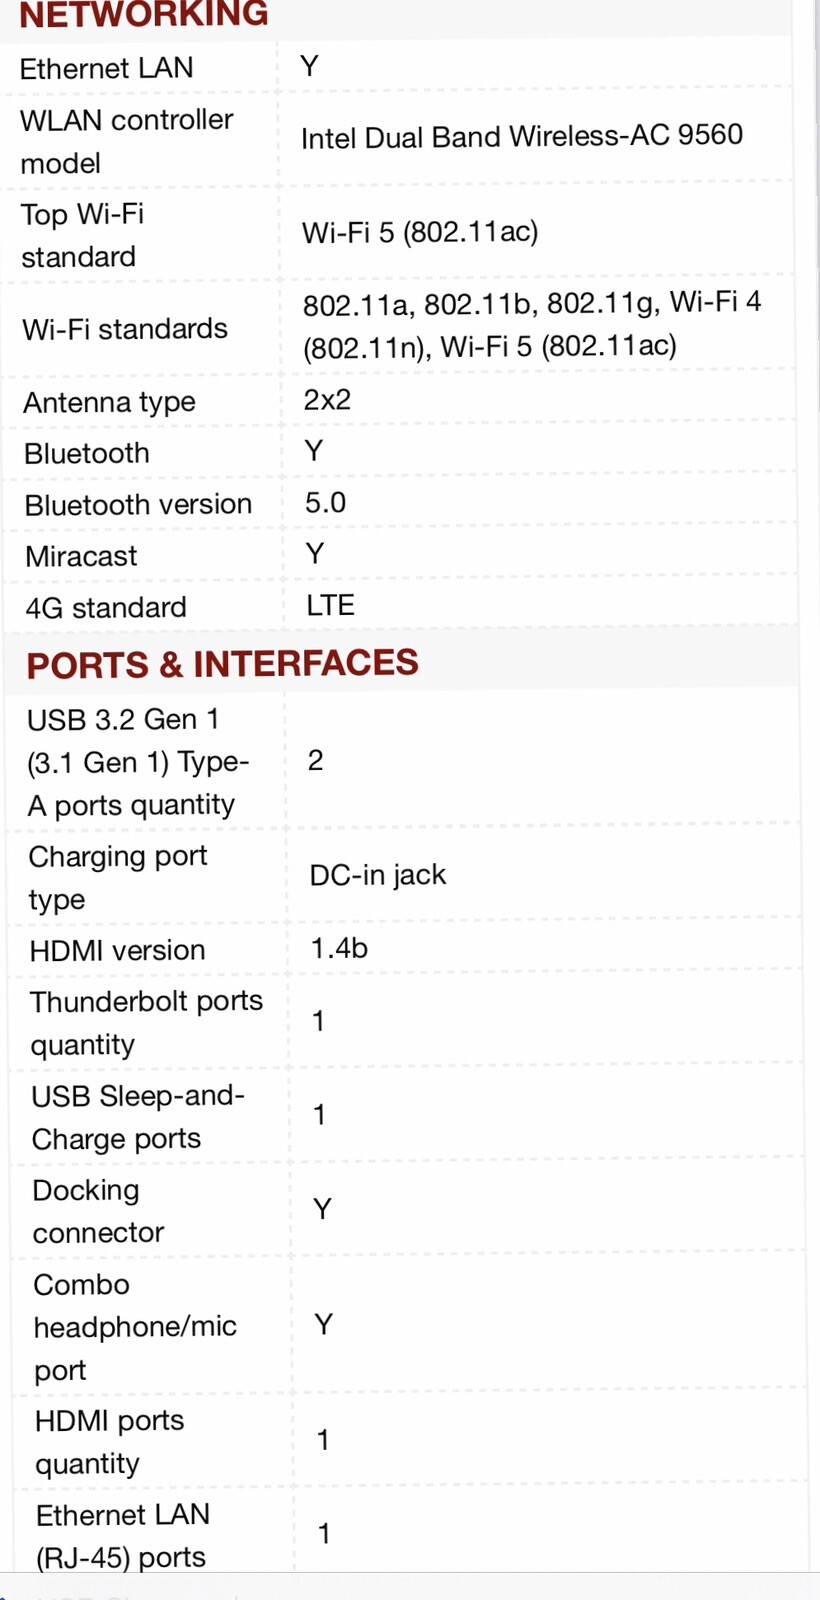Select the Combo headphone/mic port label
Screen dimensions: 820x1600
[135, 1327]
